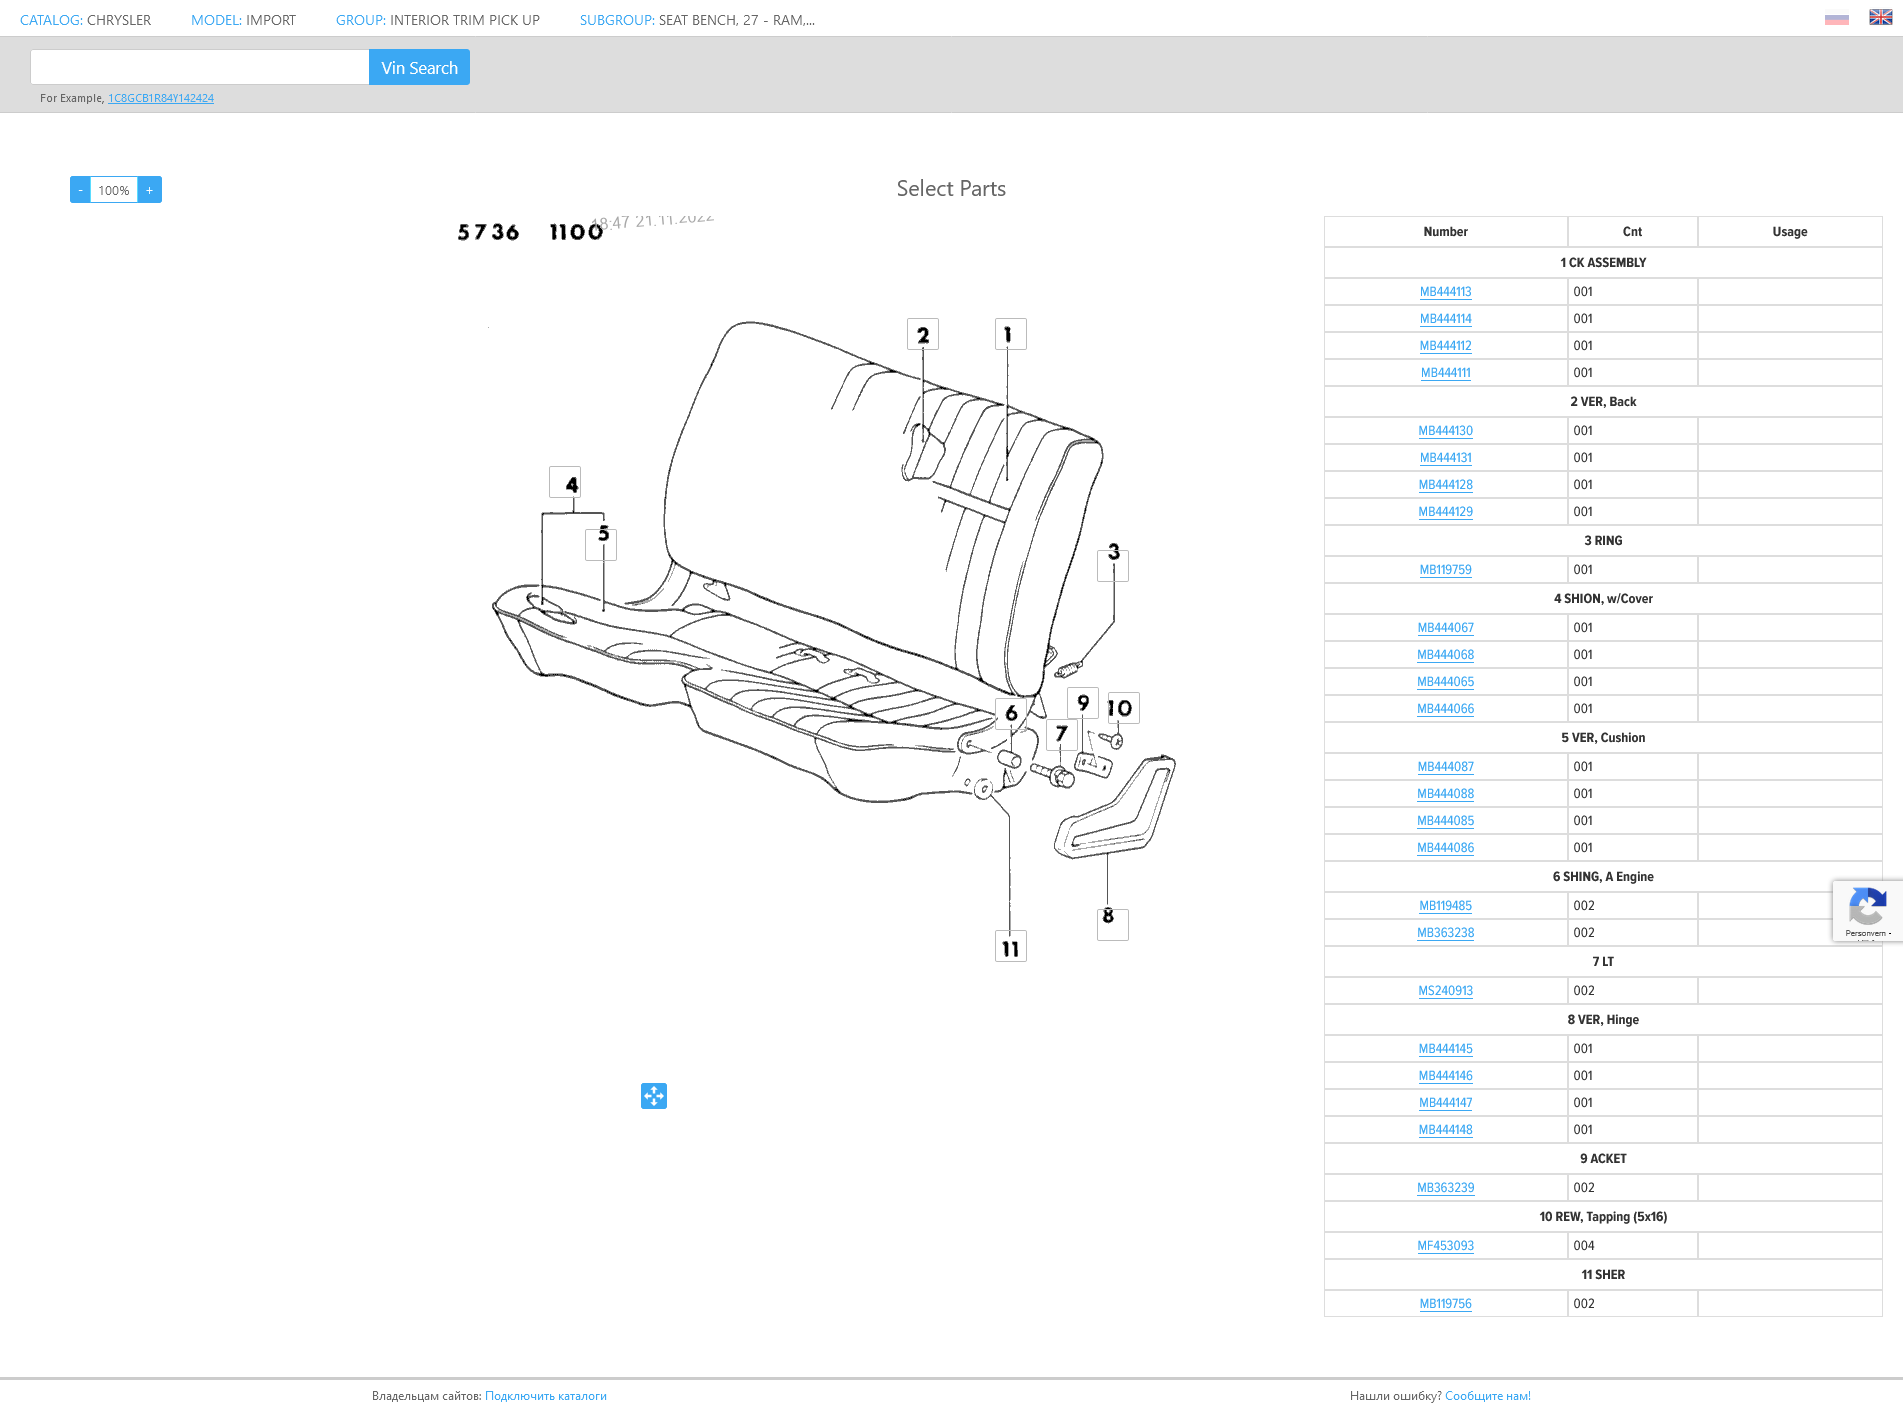Zoom in diagram with plus button
Screen dimensions: 1903x1413
pyautogui.click(x=150, y=190)
